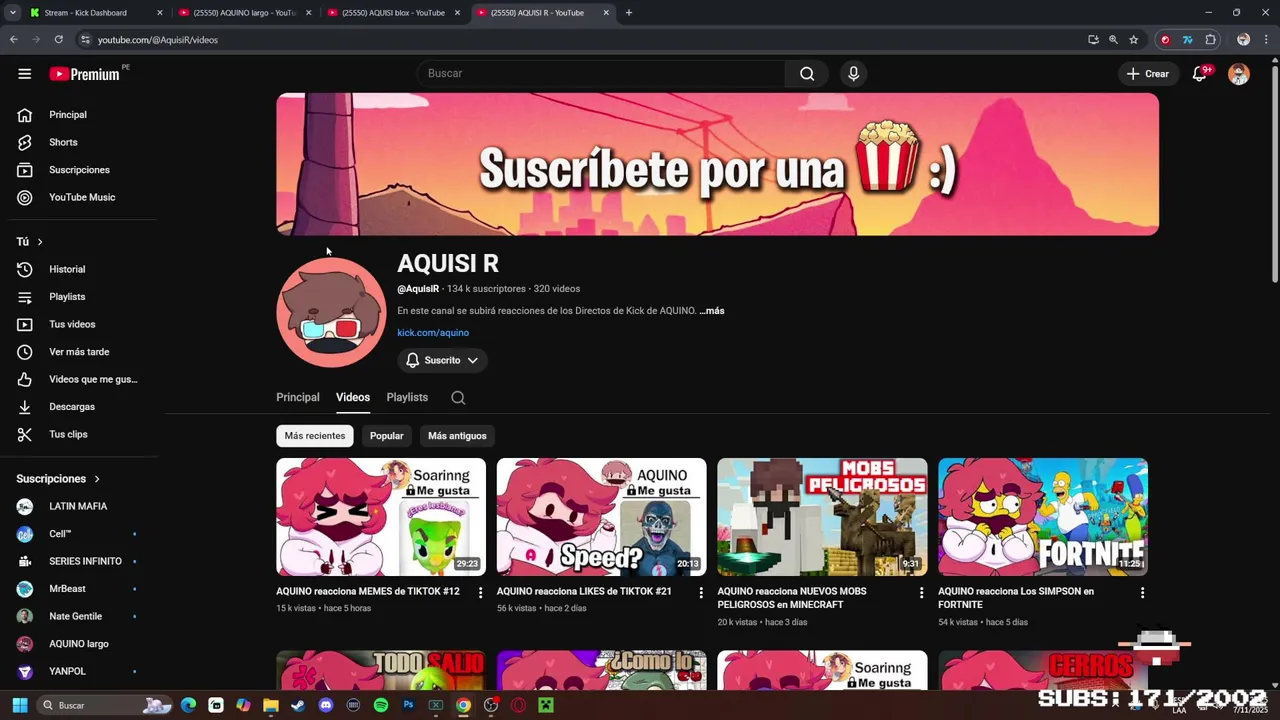Screen dimensions: 1280x720
Task: Click the search magnifier button in the YouTube bar
Action: tap(807, 73)
